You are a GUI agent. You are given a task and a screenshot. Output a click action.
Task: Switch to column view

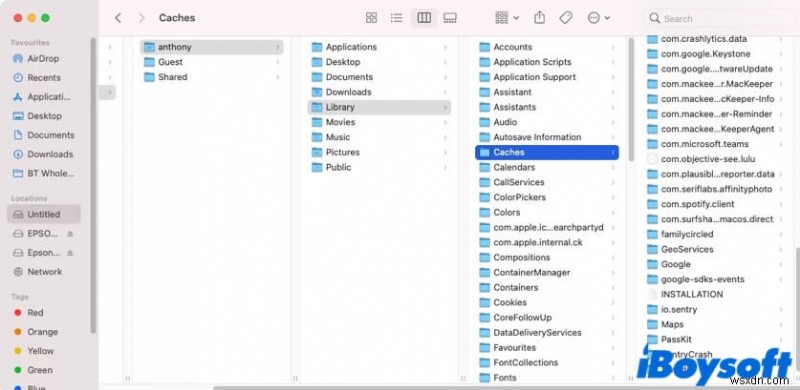[424, 18]
